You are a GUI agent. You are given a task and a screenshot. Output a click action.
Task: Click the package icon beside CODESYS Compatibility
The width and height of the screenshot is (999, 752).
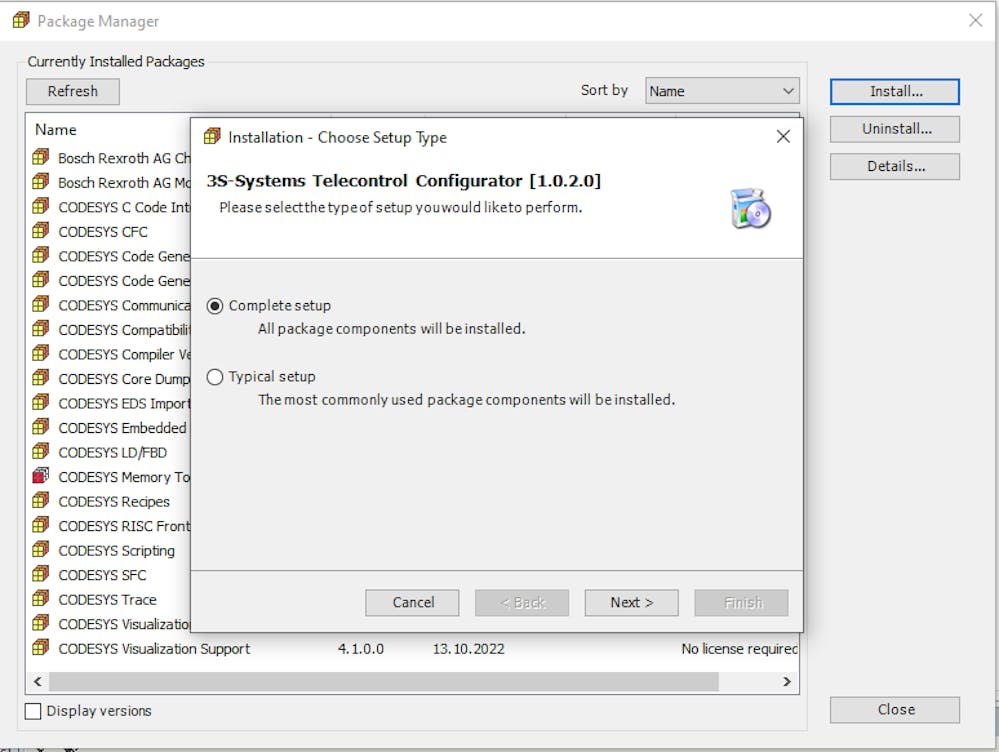tap(40, 328)
